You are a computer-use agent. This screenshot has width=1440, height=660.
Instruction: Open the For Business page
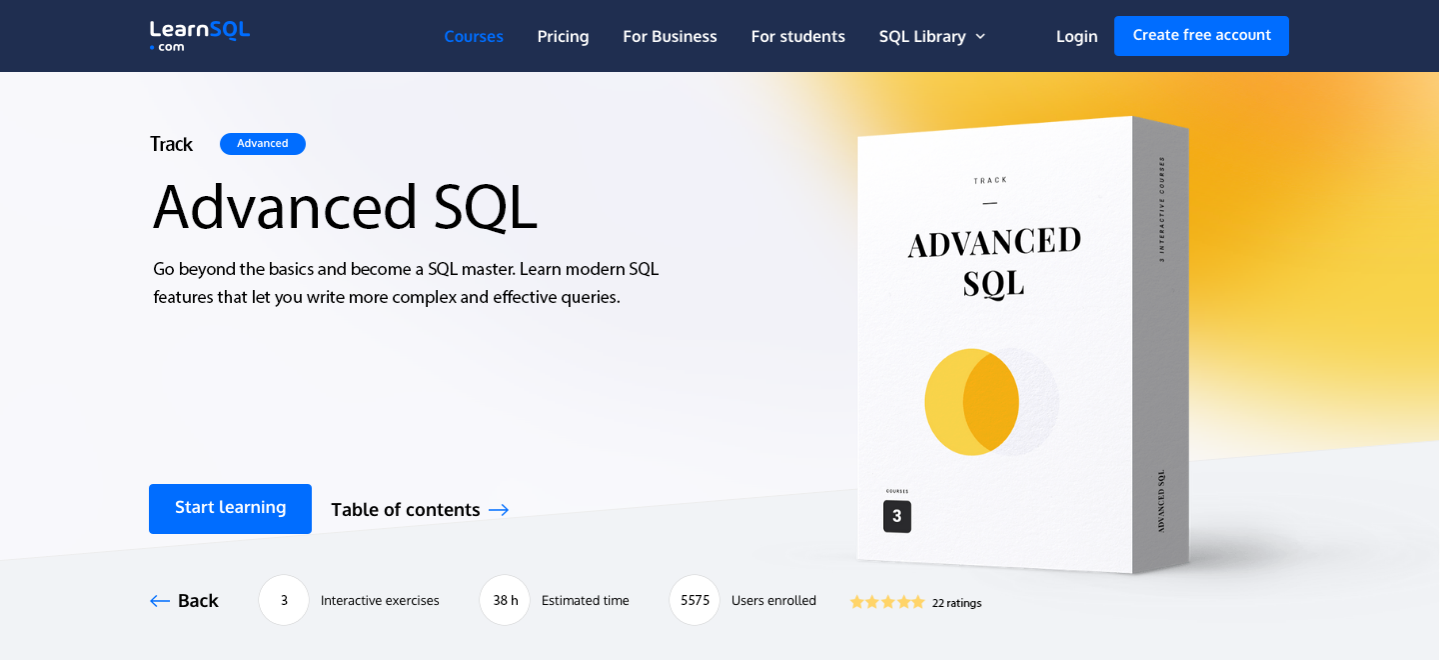[x=669, y=36]
